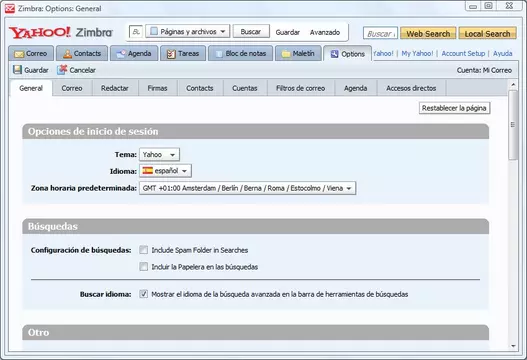Screen dimensions: 527x360
Task: Select the Agenda options subtab
Action: pyautogui.click(x=356, y=88)
